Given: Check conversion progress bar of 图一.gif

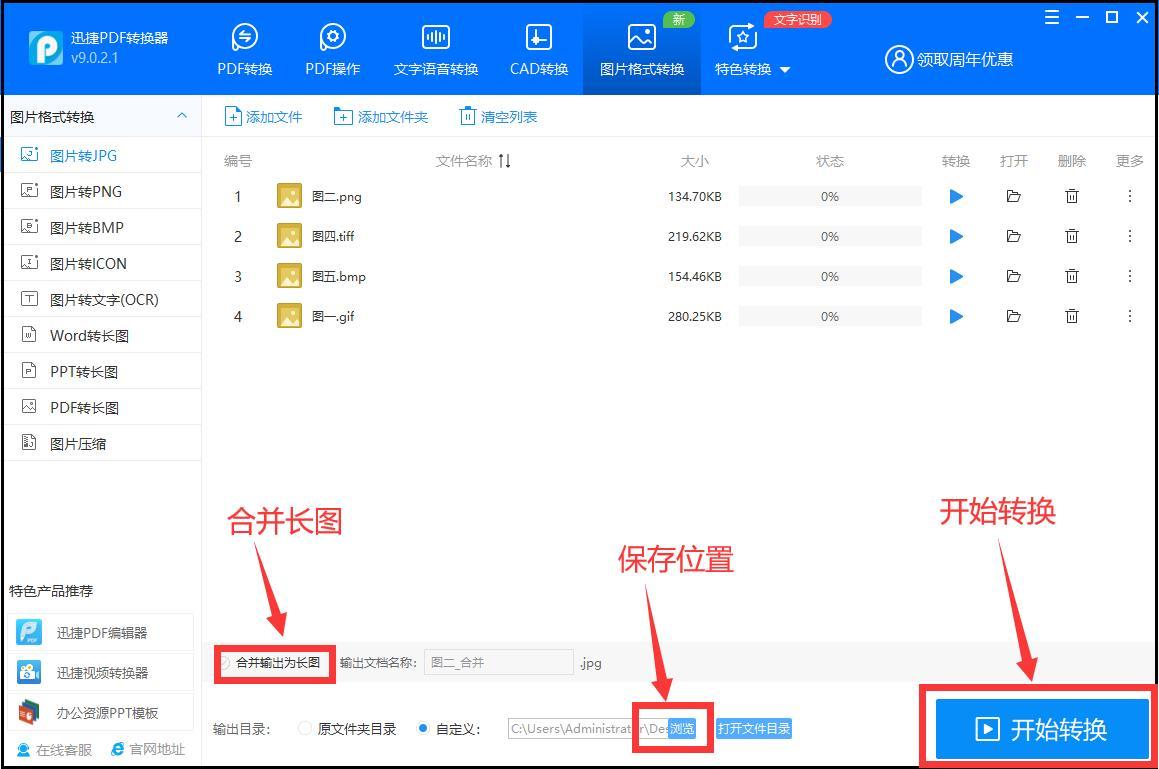Looking at the screenshot, I should pos(830,316).
